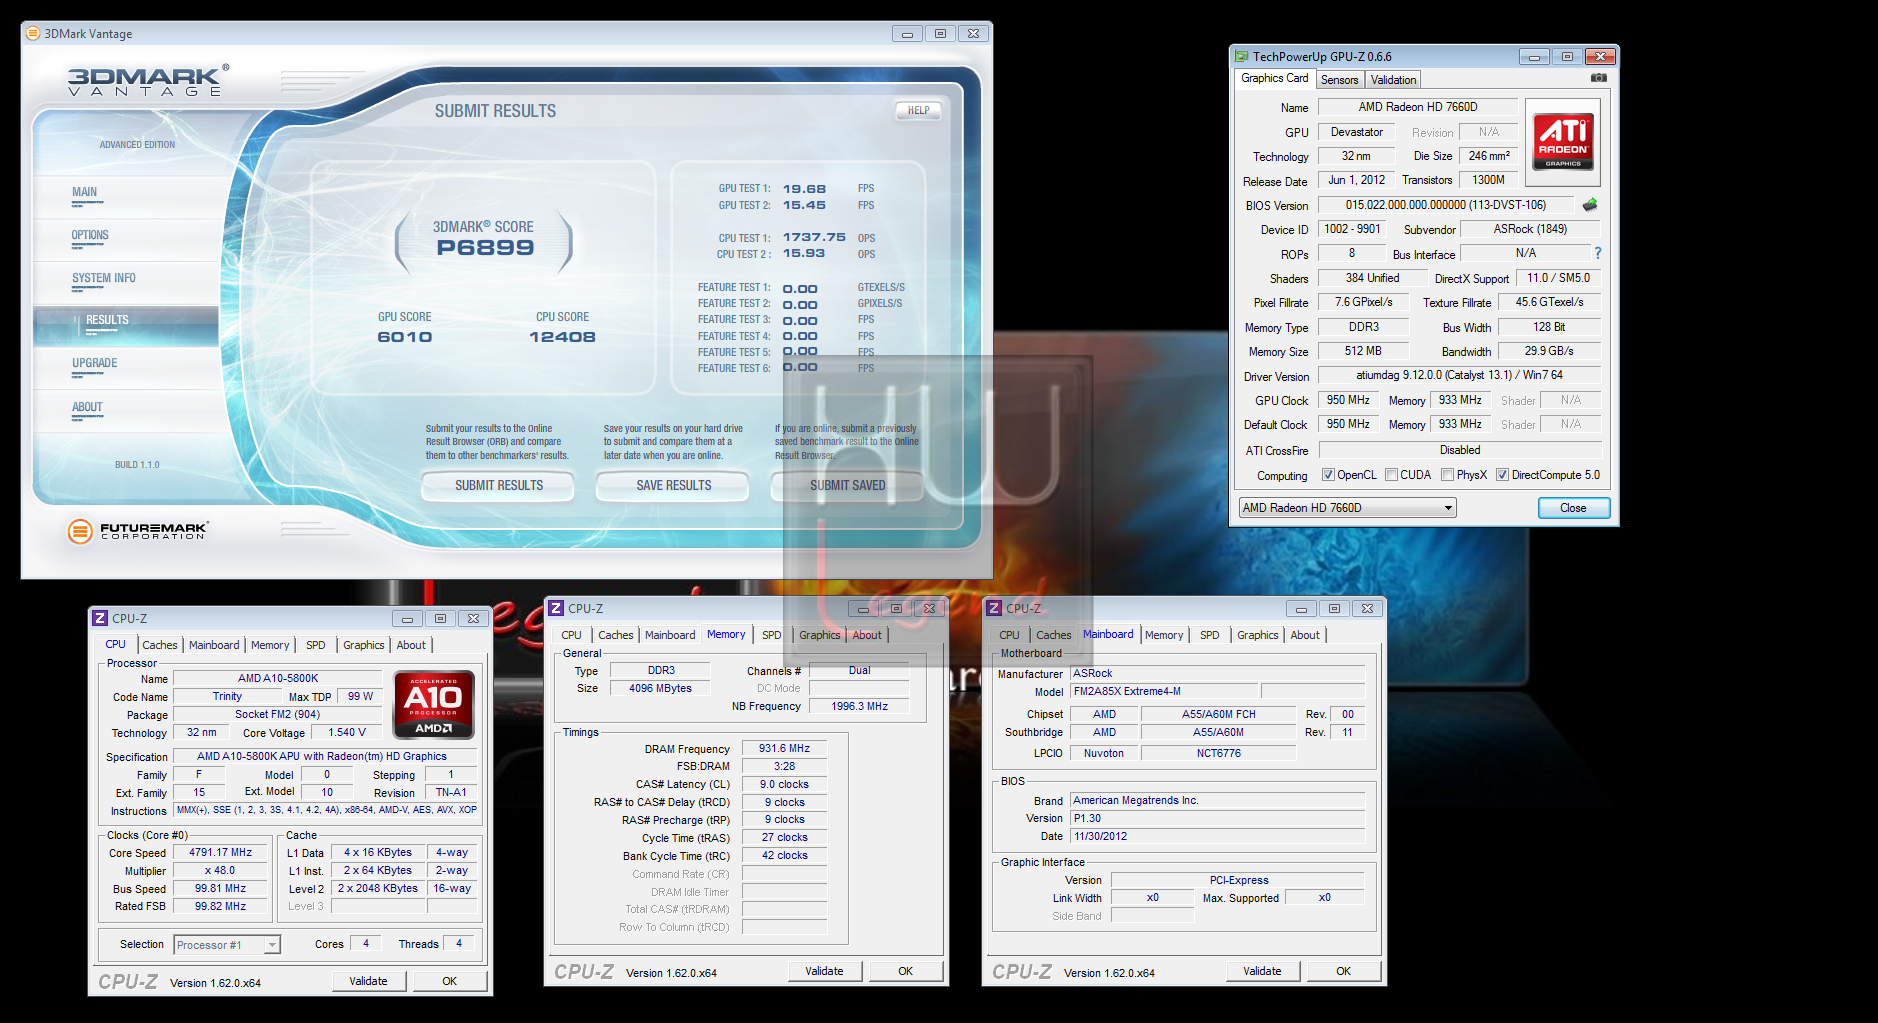This screenshot has width=1878, height=1023.
Task: Toggle the OpenCL checkbox in GPU-Z
Action: click(x=1328, y=475)
